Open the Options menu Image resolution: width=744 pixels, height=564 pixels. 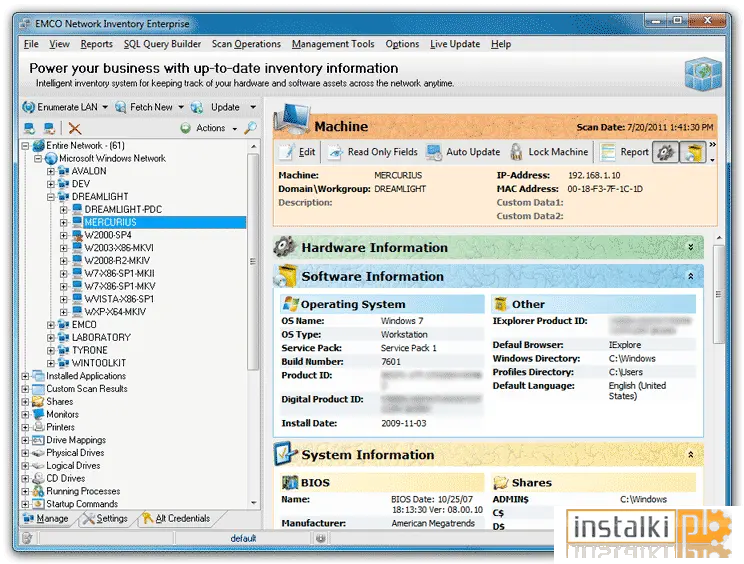click(402, 44)
